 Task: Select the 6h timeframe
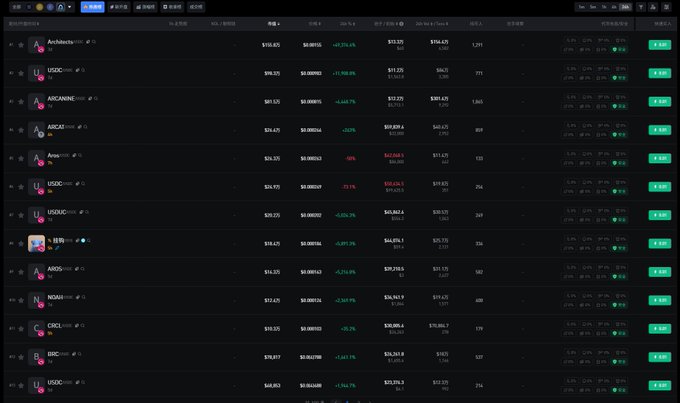point(614,7)
